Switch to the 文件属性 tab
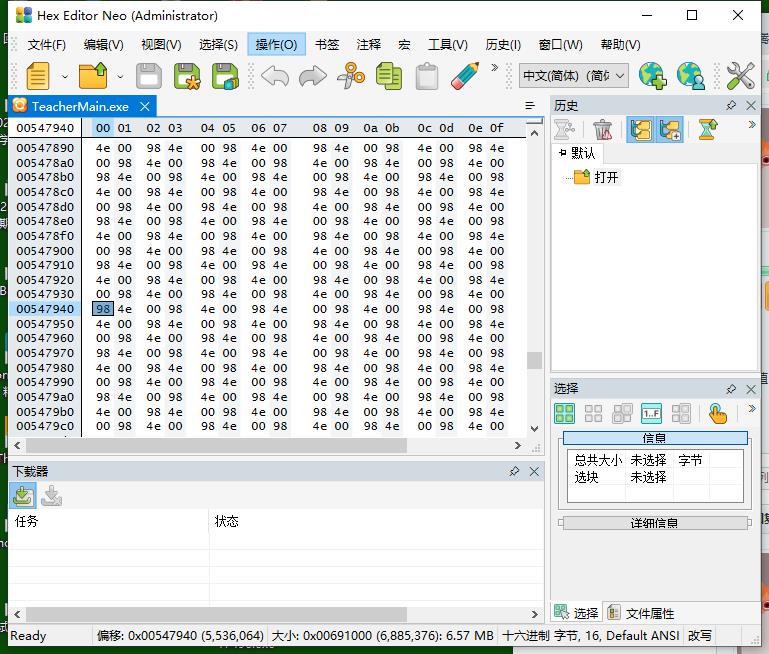The width and height of the screenshot is (769, 654). click(x=640, y=613)
